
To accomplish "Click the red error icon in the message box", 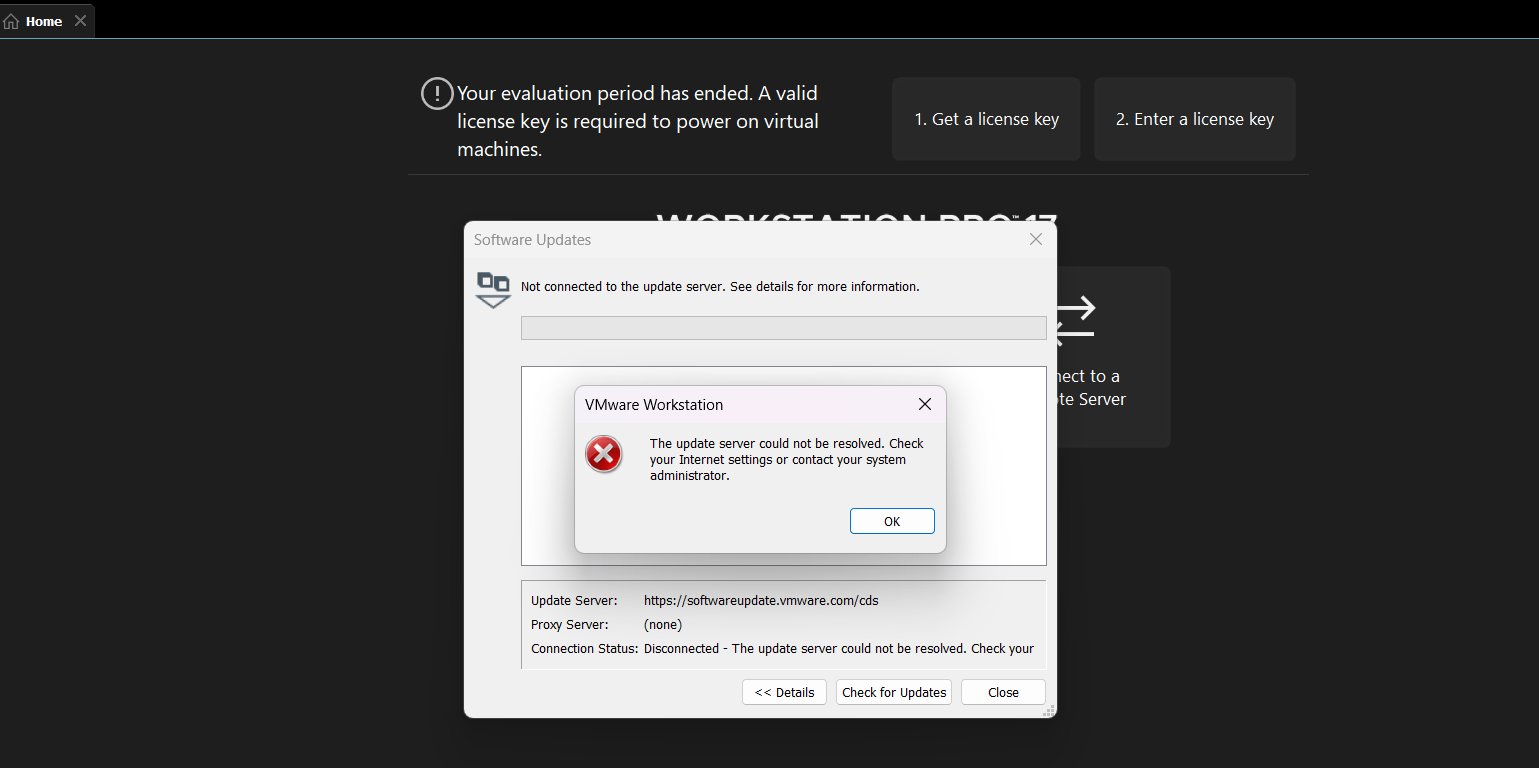I will 604,454.
